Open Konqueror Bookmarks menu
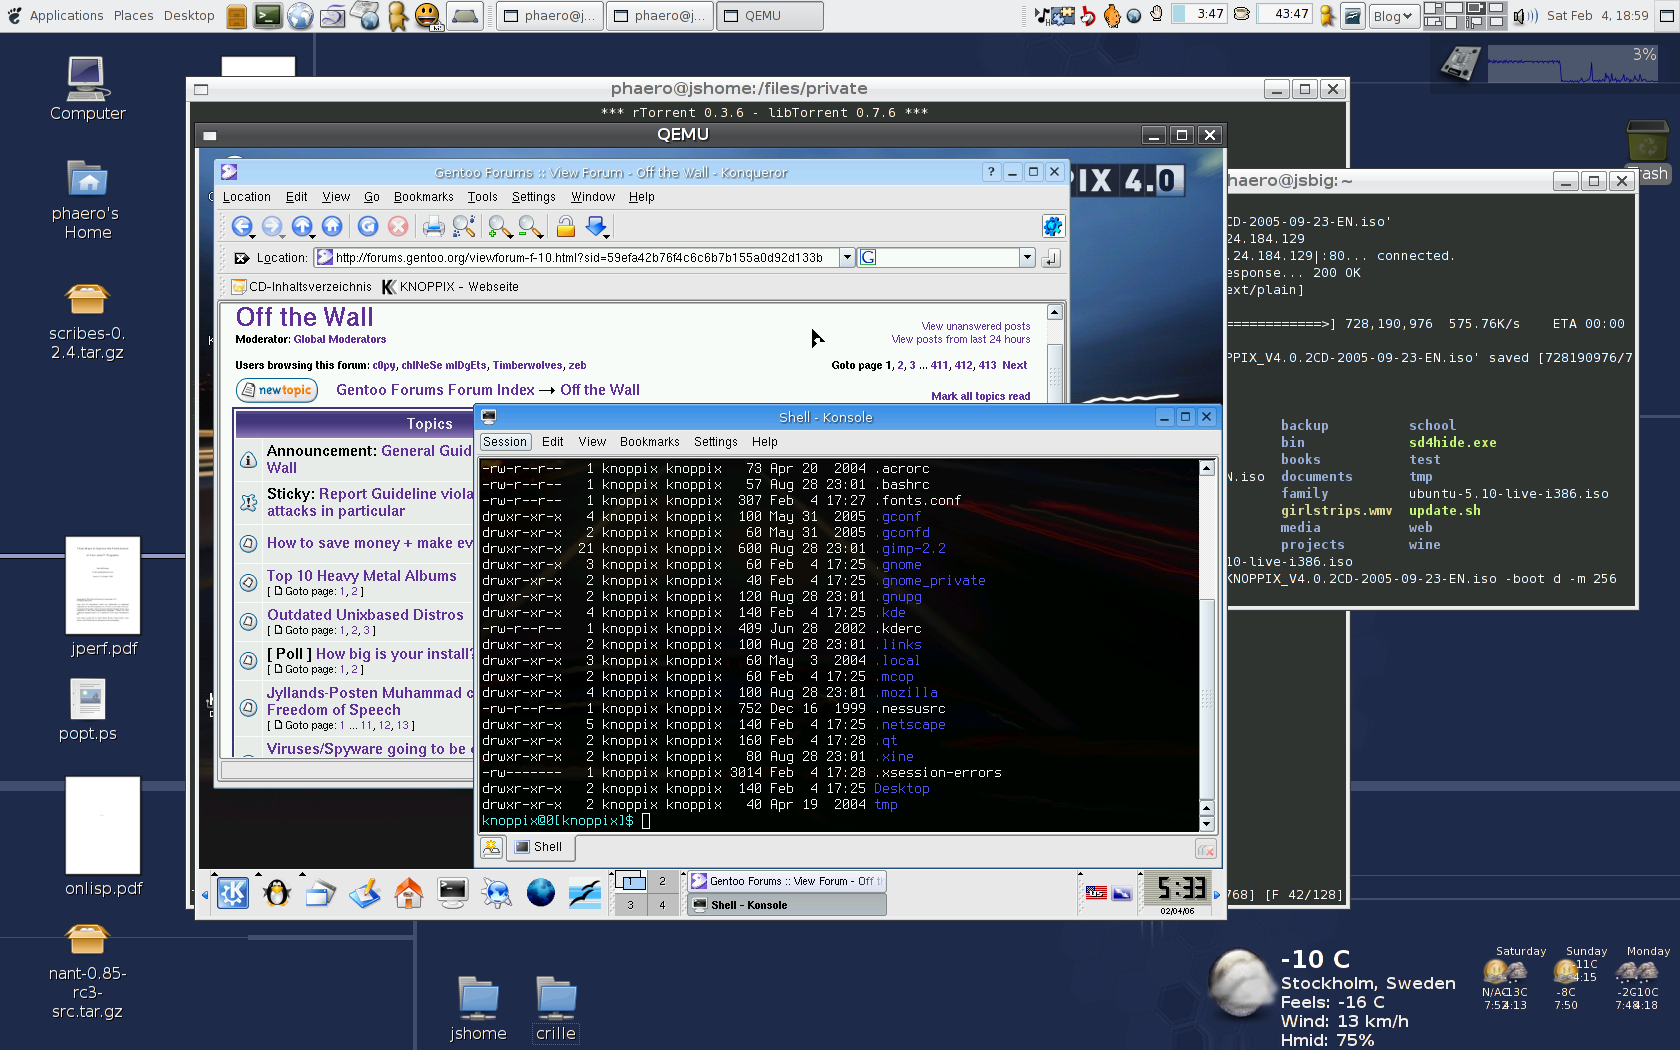The height and width of the screenshot is (1050, 1680). pyautogui.click(x=423, y=197)
